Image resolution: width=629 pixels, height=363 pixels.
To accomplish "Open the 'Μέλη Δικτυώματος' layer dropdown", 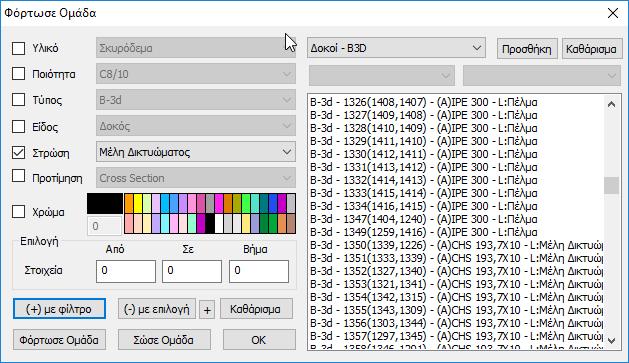I will tap(196, 152).
